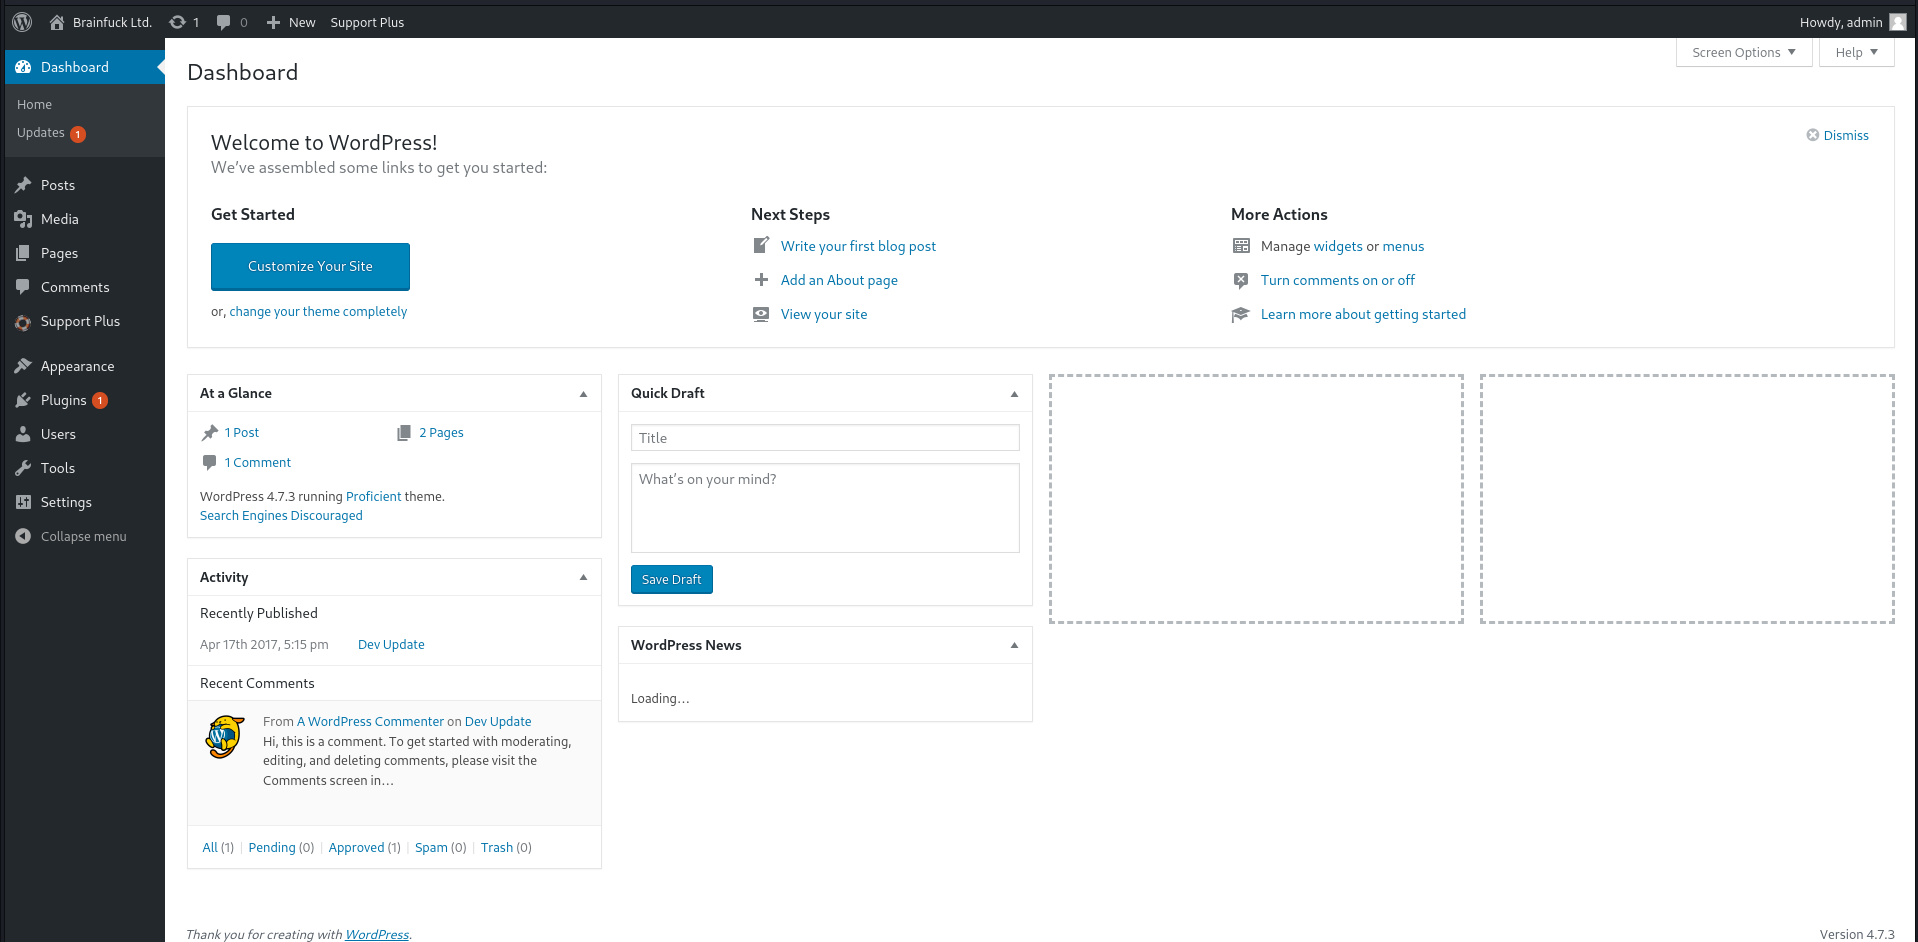
Task: Open the 1 Comment link in At a Glance
Action: click(x=258, y=462)
